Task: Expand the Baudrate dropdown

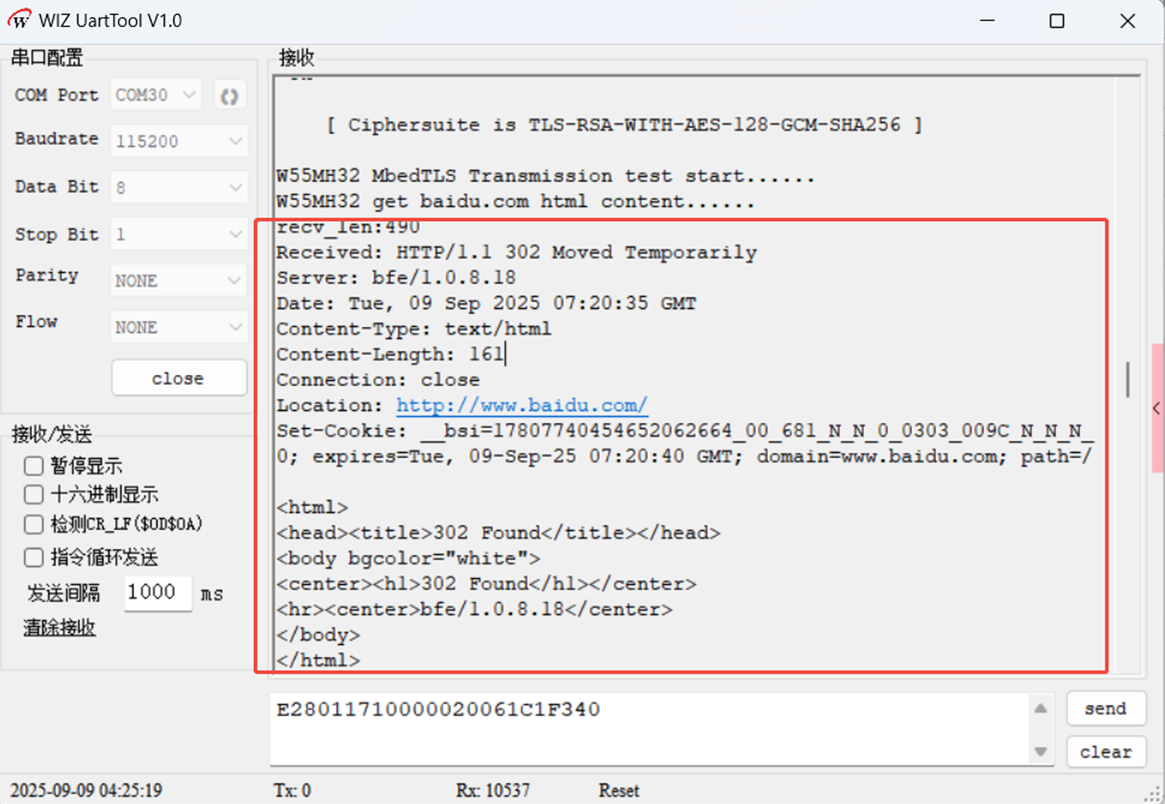Action: [179, 142]
